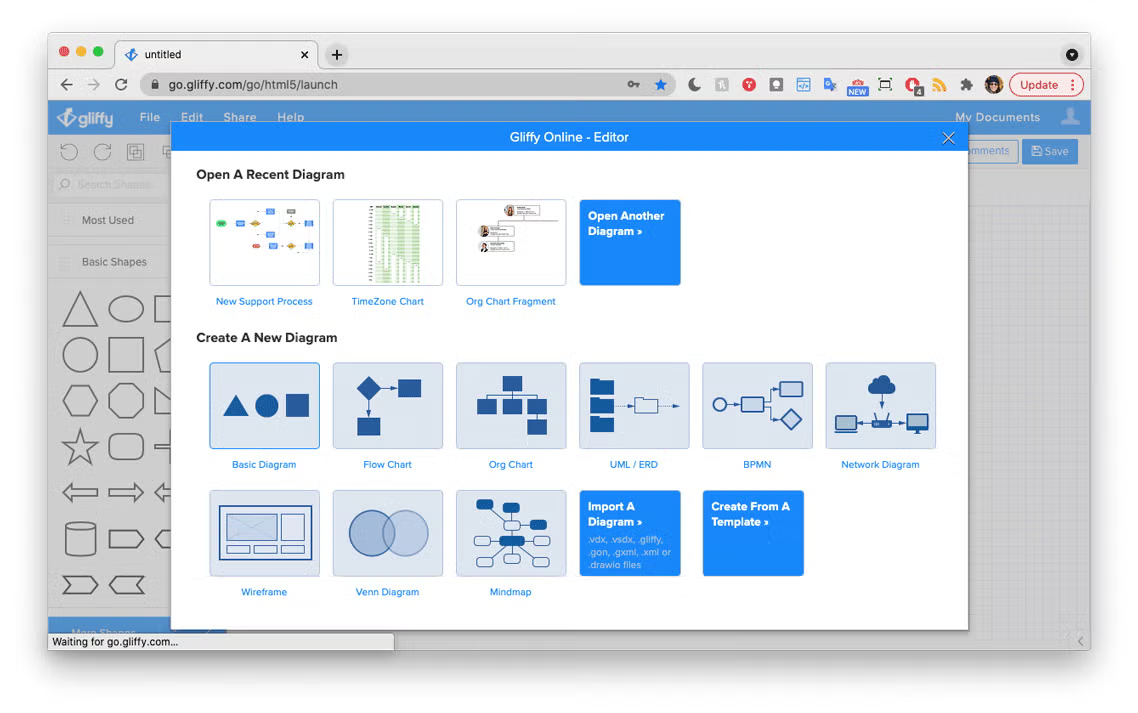Choose the Network Diagram icon
Screen dimensions: 1138x713
(x=880, y=406)
